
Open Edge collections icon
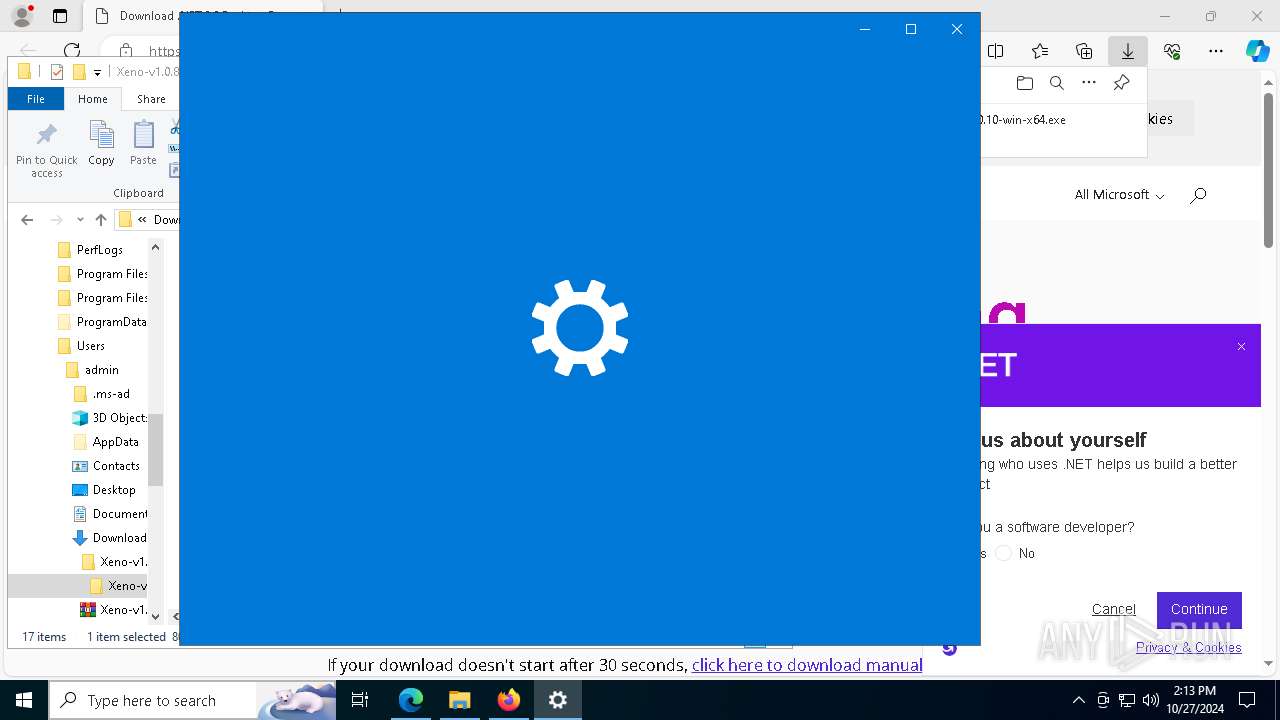(x=1084, y=51)
